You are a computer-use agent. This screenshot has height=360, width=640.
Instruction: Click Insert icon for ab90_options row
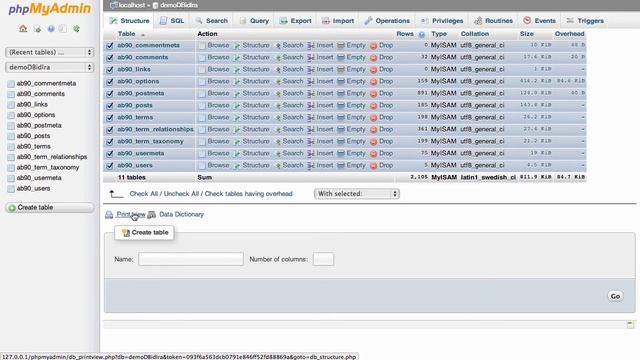click(311, 82)
